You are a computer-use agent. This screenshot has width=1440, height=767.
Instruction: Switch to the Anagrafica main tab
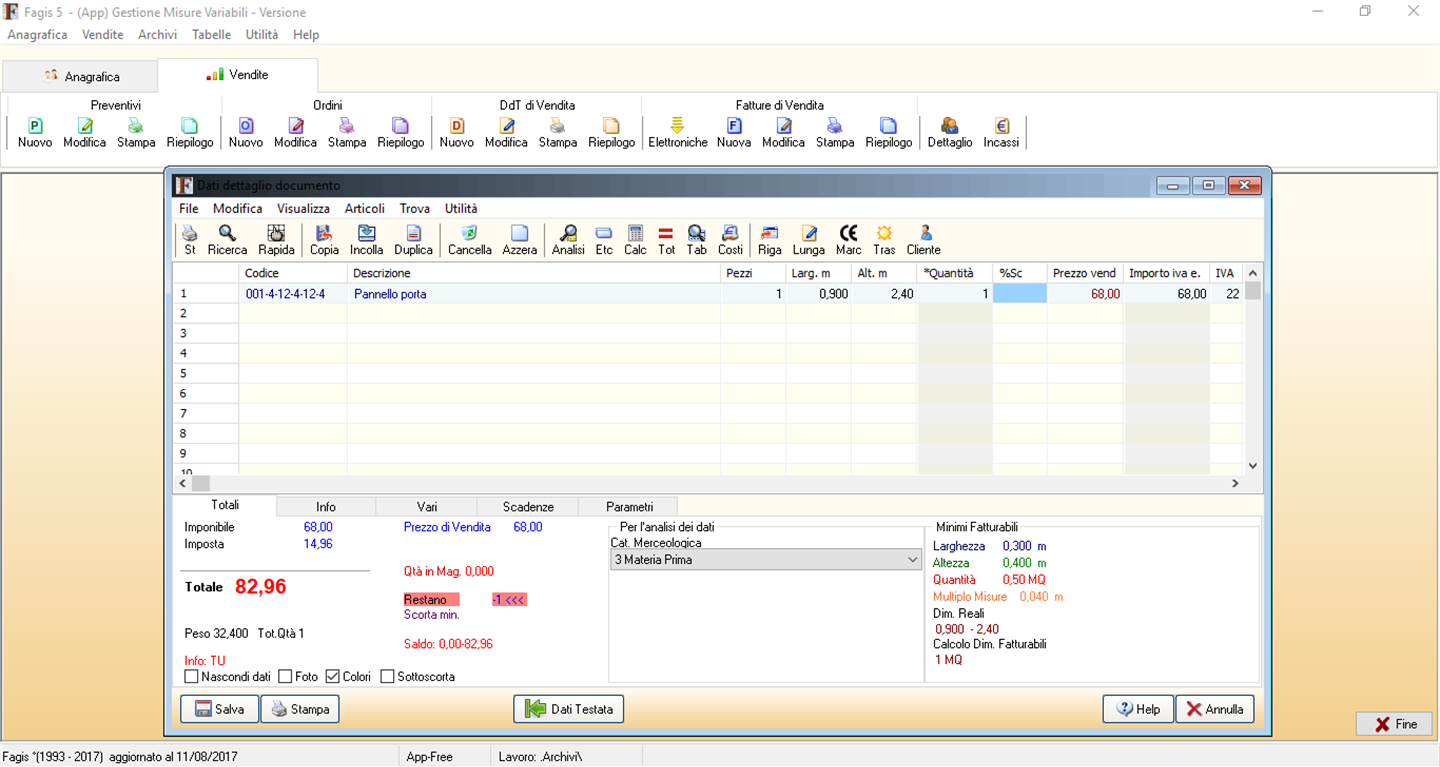tap(81, 76)
